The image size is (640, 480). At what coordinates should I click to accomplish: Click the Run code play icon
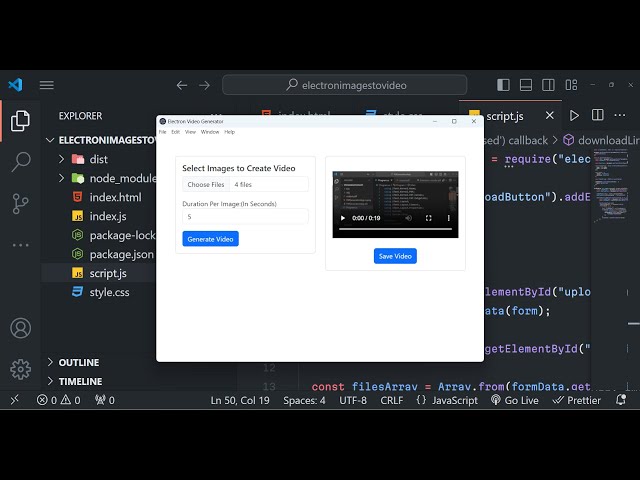[574, 116]
